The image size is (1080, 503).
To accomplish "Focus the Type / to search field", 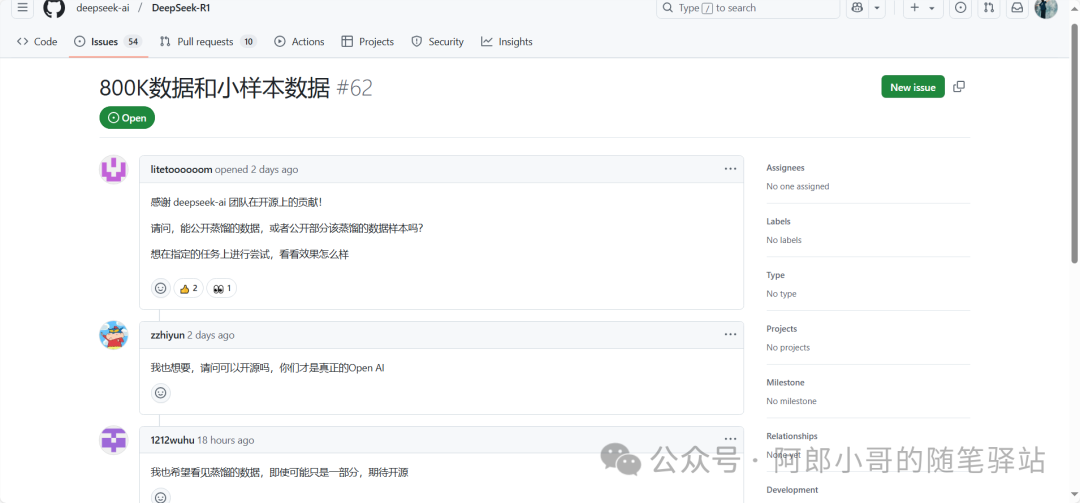I will tap(748, 8).
